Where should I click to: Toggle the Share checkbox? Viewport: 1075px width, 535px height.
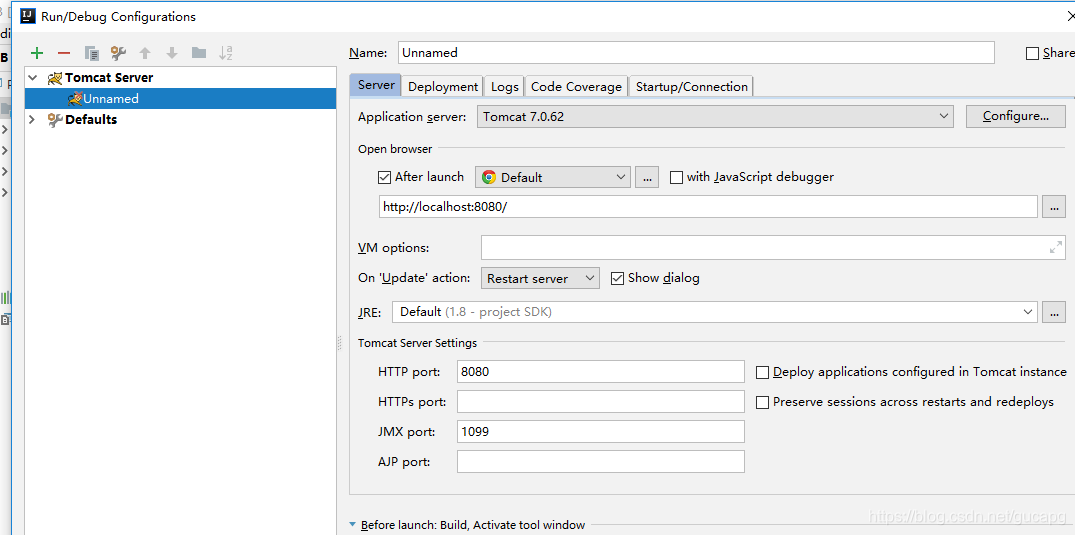[x=1032, y=54]
